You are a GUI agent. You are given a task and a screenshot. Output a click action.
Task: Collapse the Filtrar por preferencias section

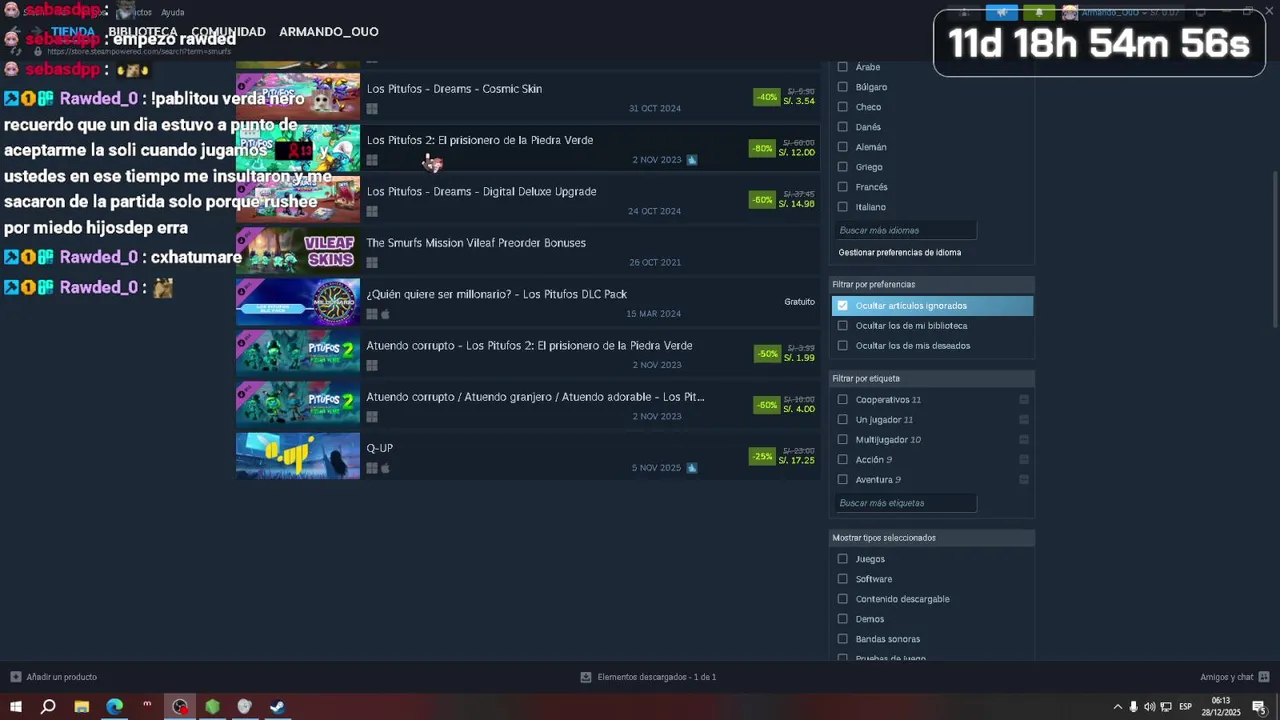tap(932, 285)
